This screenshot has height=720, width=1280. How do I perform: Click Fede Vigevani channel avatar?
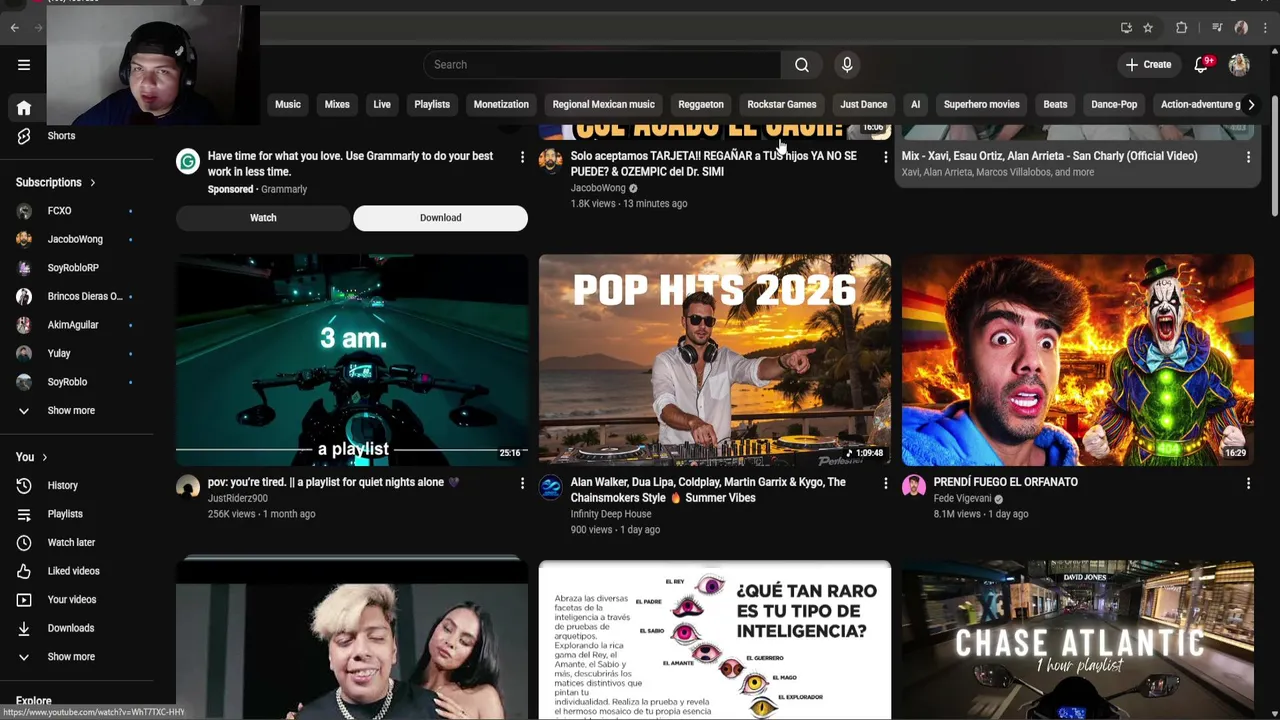914,487
